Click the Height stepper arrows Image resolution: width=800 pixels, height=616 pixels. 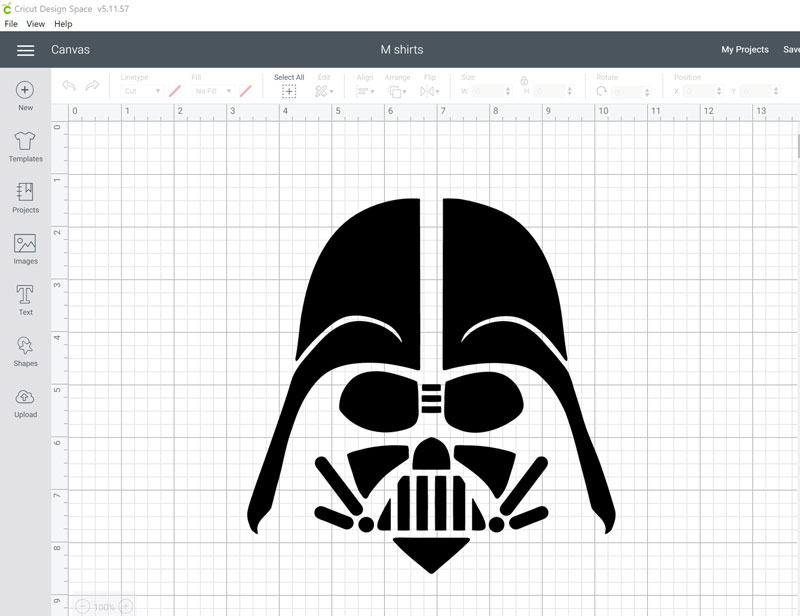pyautogui.click(x=569, y=91)
